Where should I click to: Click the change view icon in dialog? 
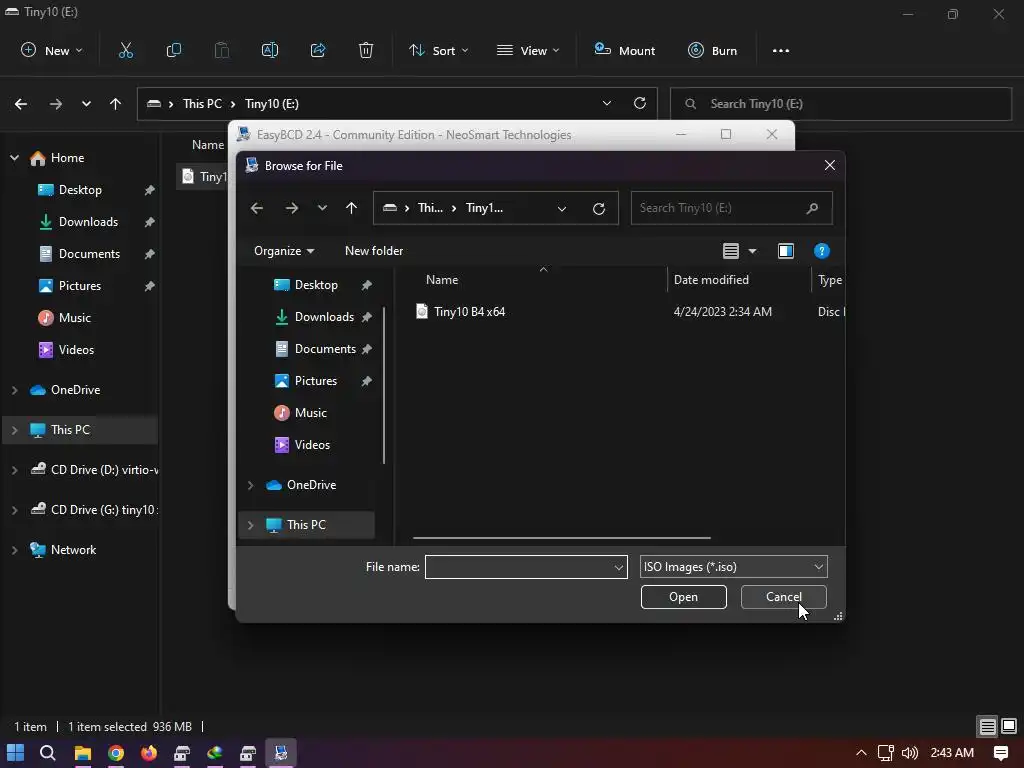click(731, 251)
